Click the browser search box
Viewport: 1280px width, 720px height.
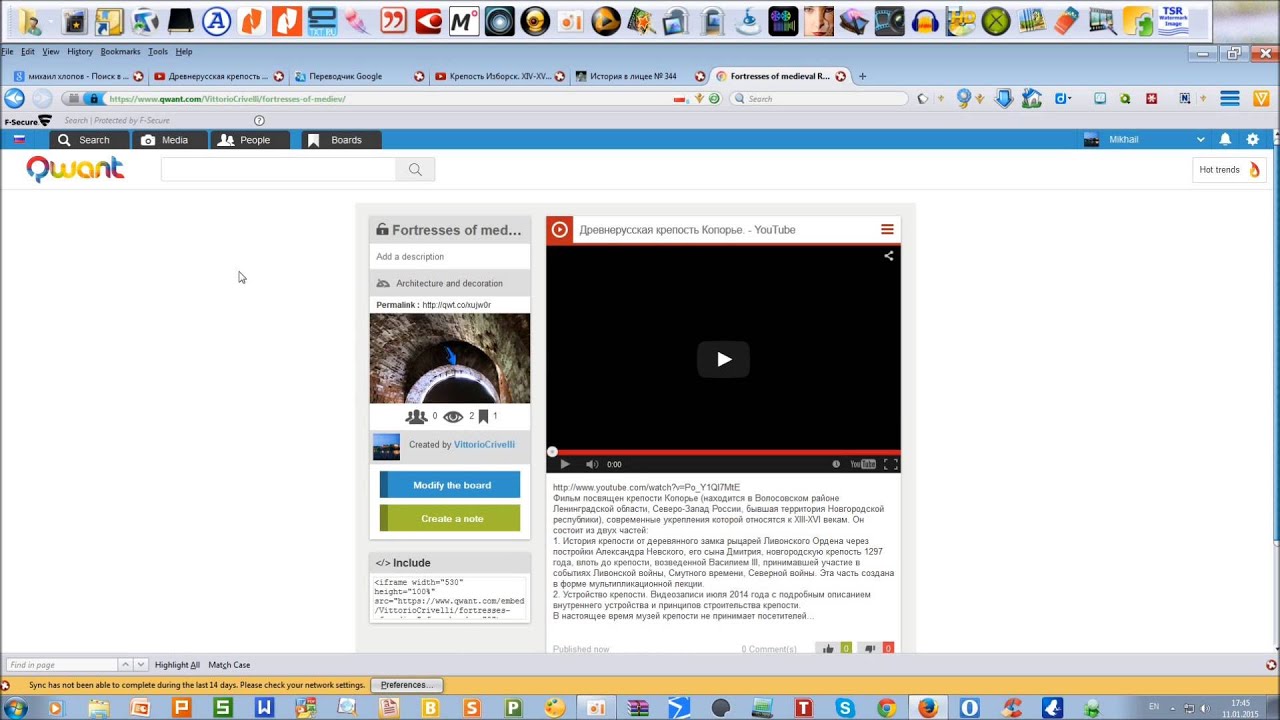pyautogui.click(x=820, y=99)
